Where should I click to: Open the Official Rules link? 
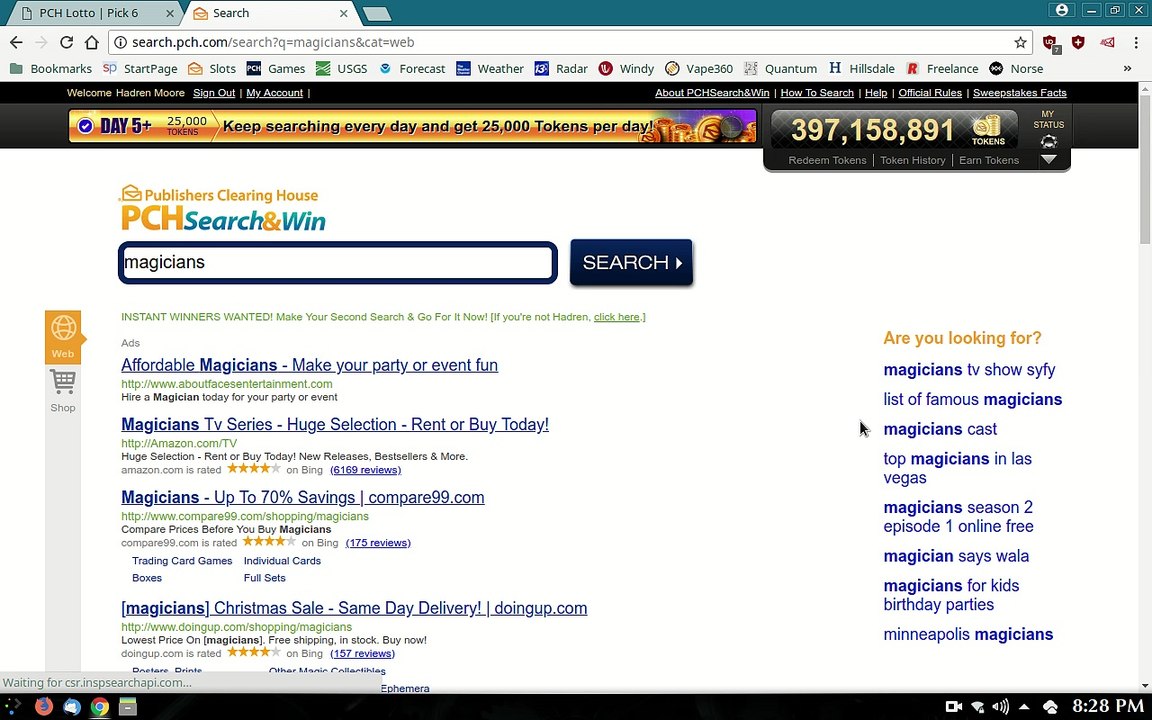coord(929,93)
